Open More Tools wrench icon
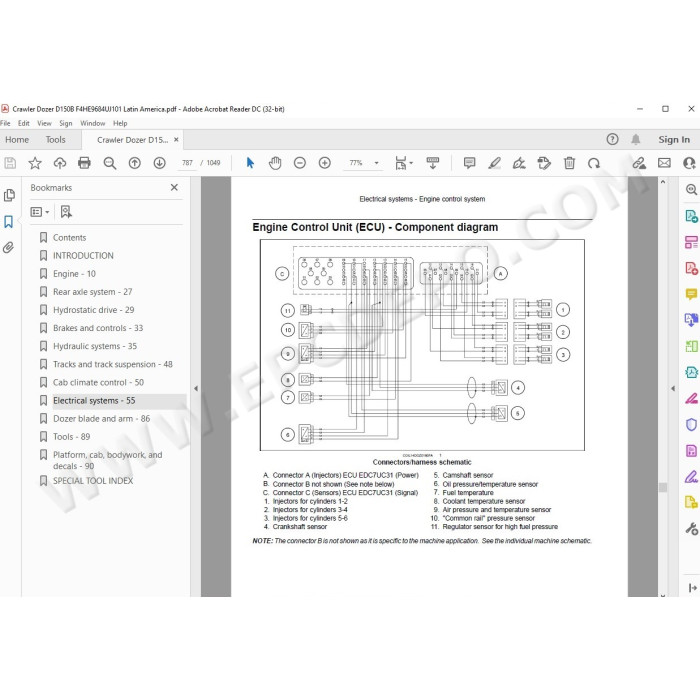 click(691, 529)
